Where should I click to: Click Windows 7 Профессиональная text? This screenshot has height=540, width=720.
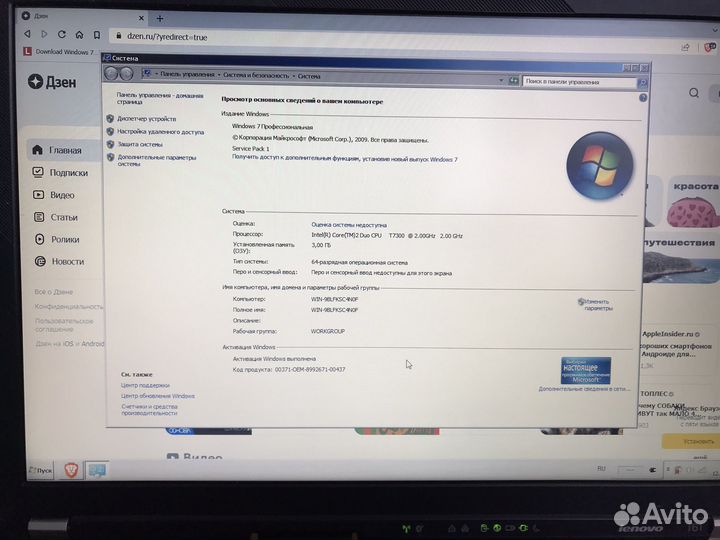click(x=272, y=127)
